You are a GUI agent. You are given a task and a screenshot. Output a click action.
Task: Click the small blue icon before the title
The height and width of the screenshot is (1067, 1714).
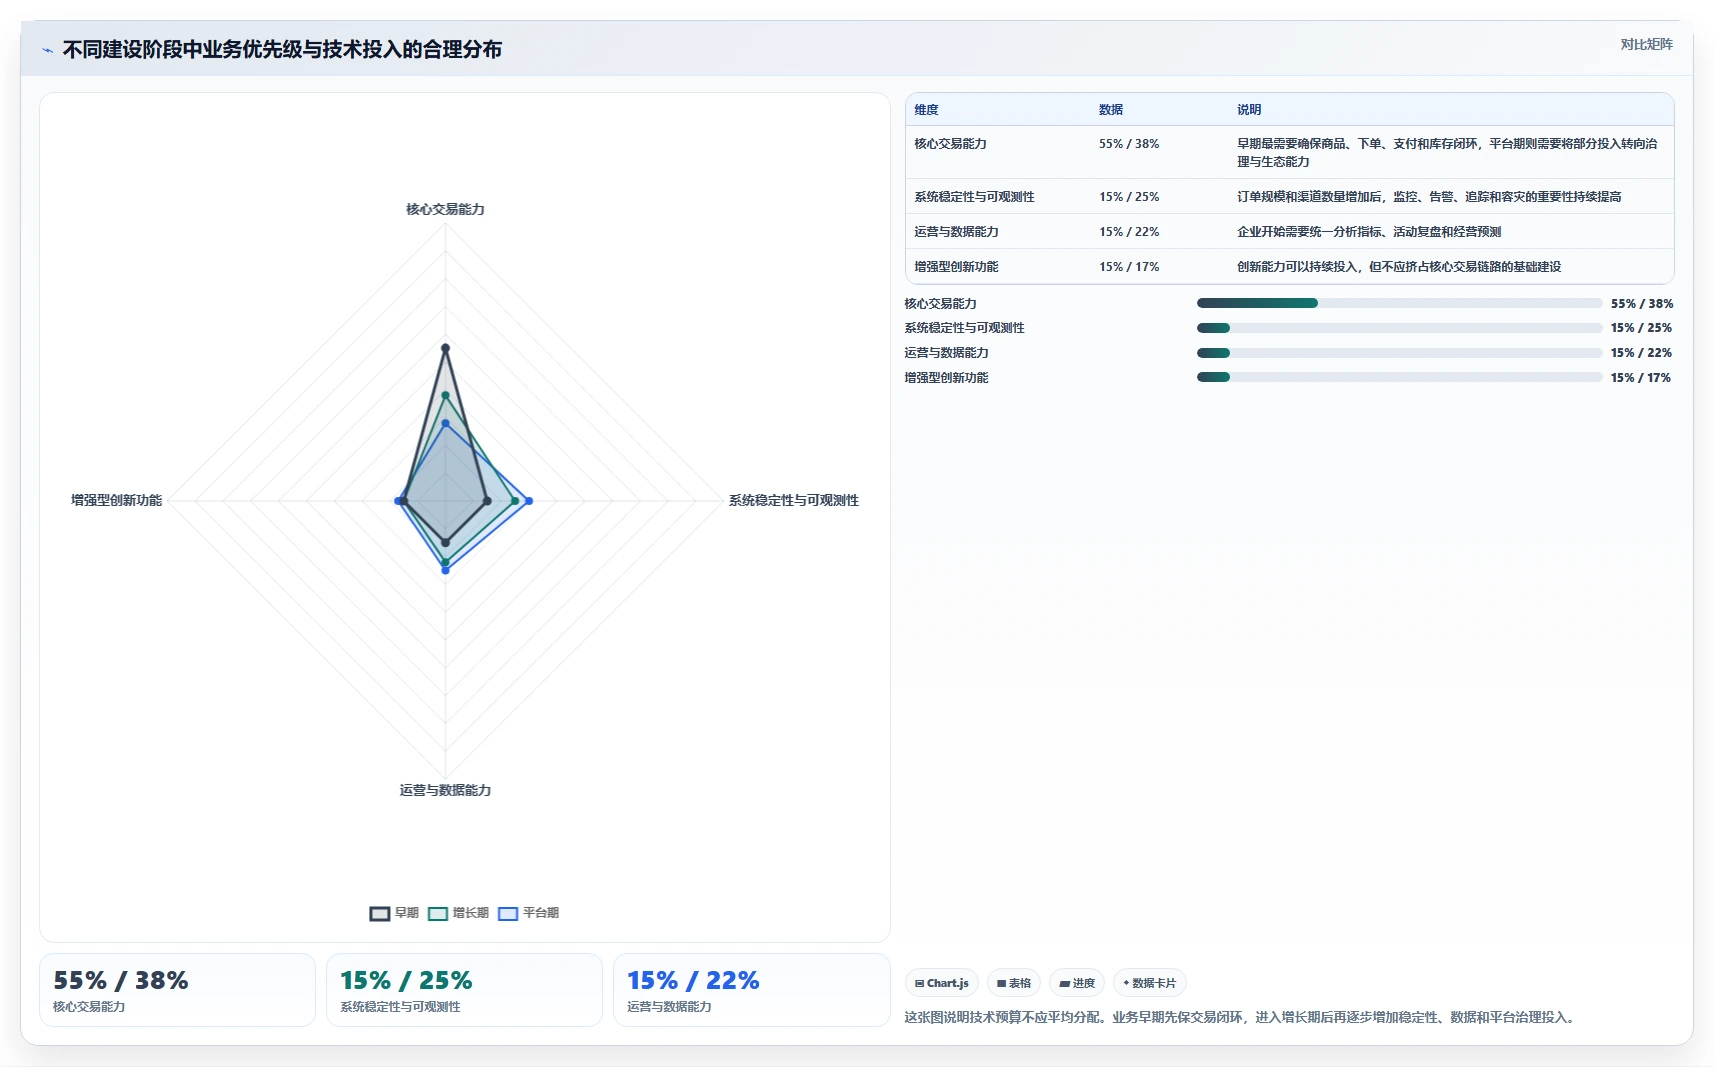[47, 50]
